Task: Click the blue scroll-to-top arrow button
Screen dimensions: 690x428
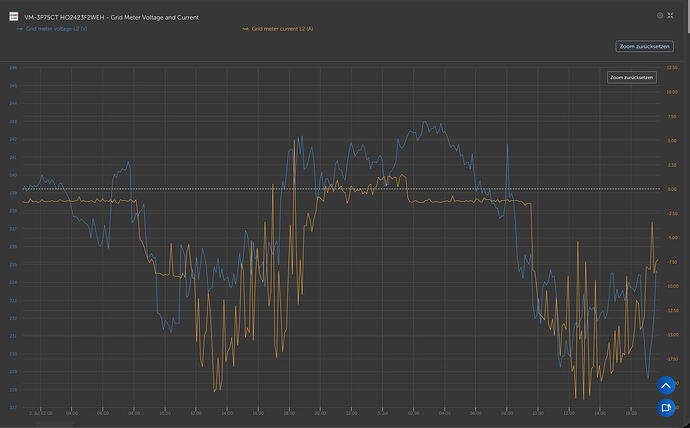Action: [x=666, y=385]
